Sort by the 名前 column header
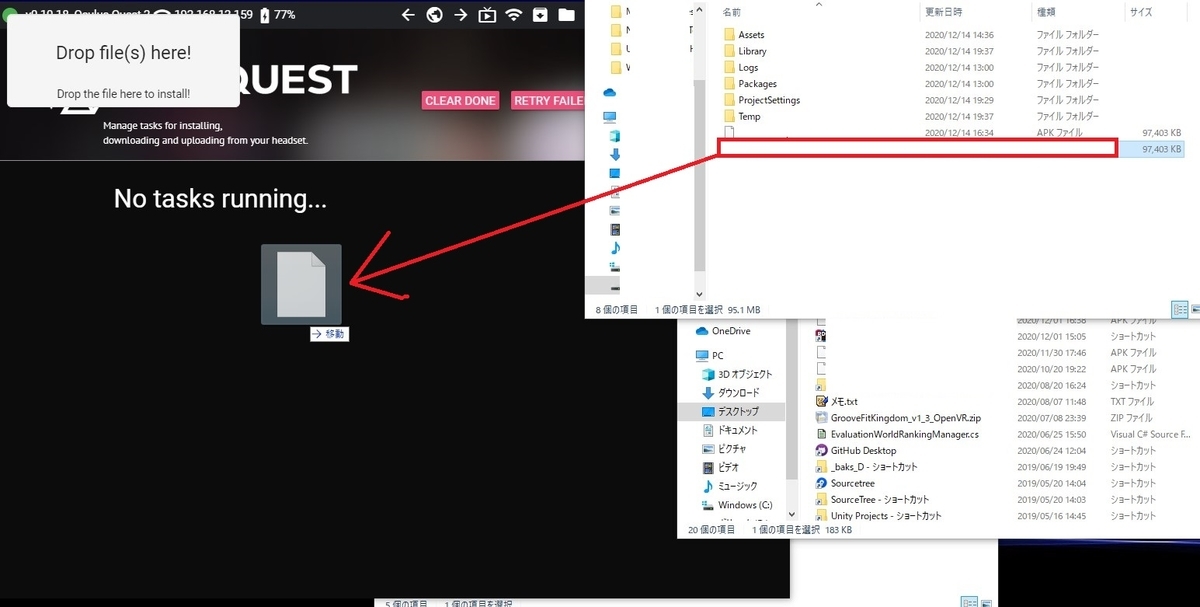 [731, 12]
